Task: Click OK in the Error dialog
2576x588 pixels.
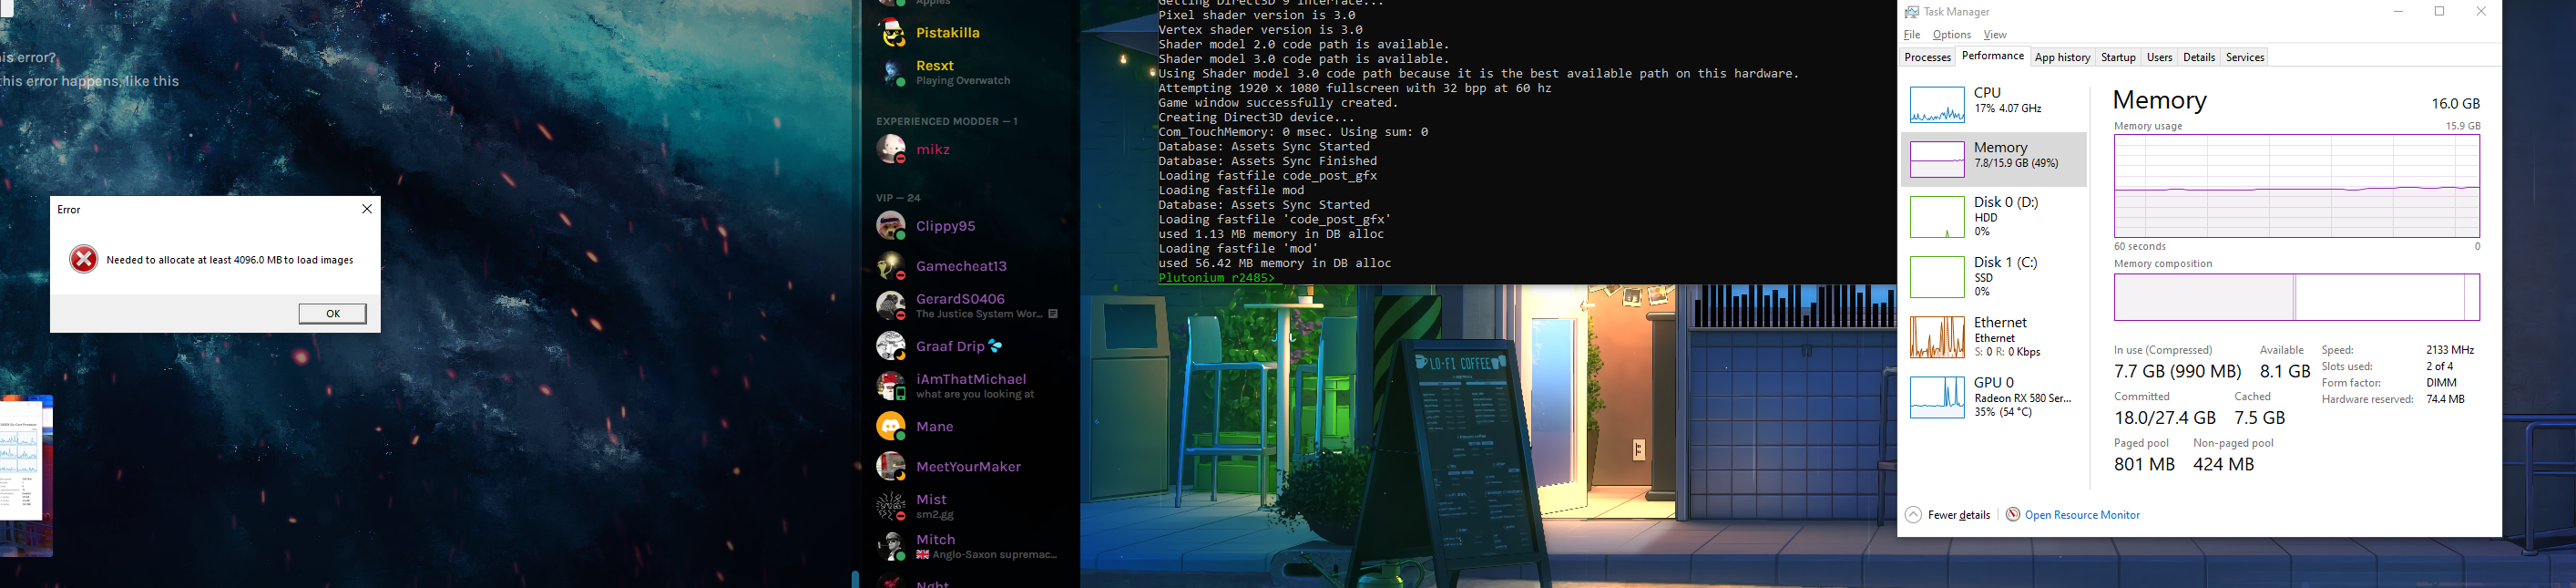Action: point(332,313)
